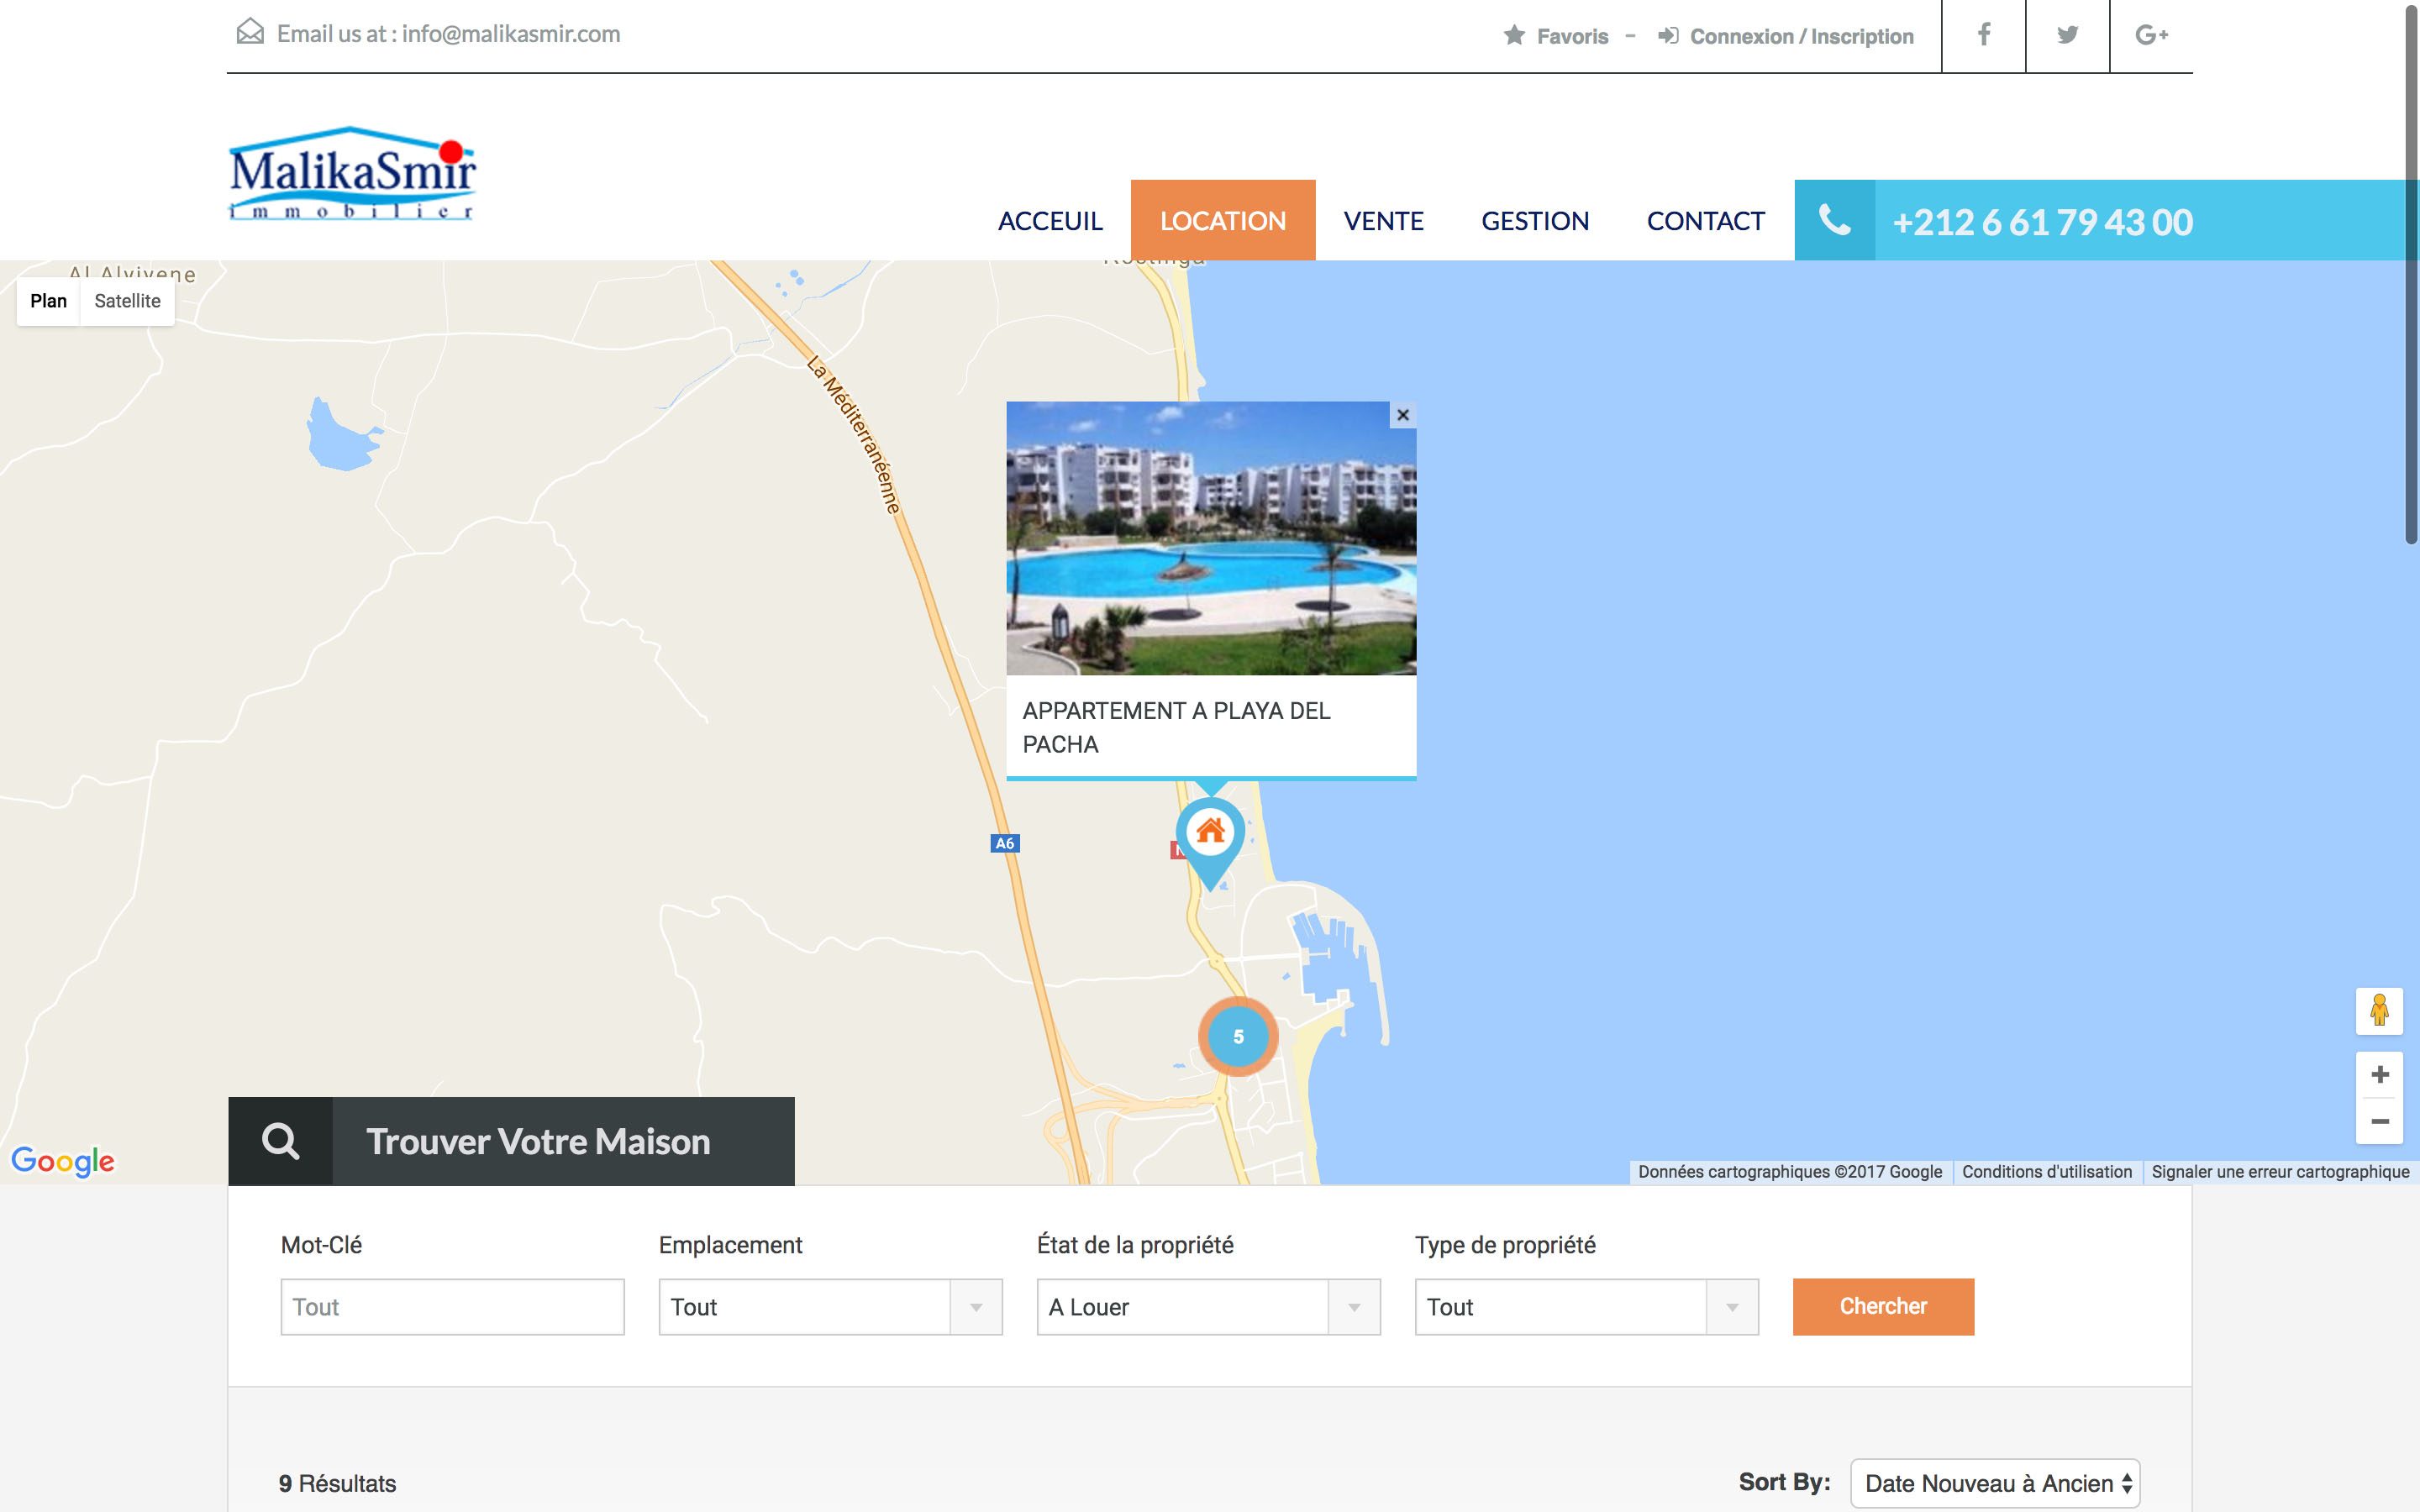Open the Type de propriété dropdown
Viewport: 2420px width, 1512px height.
[1586, 1307]
